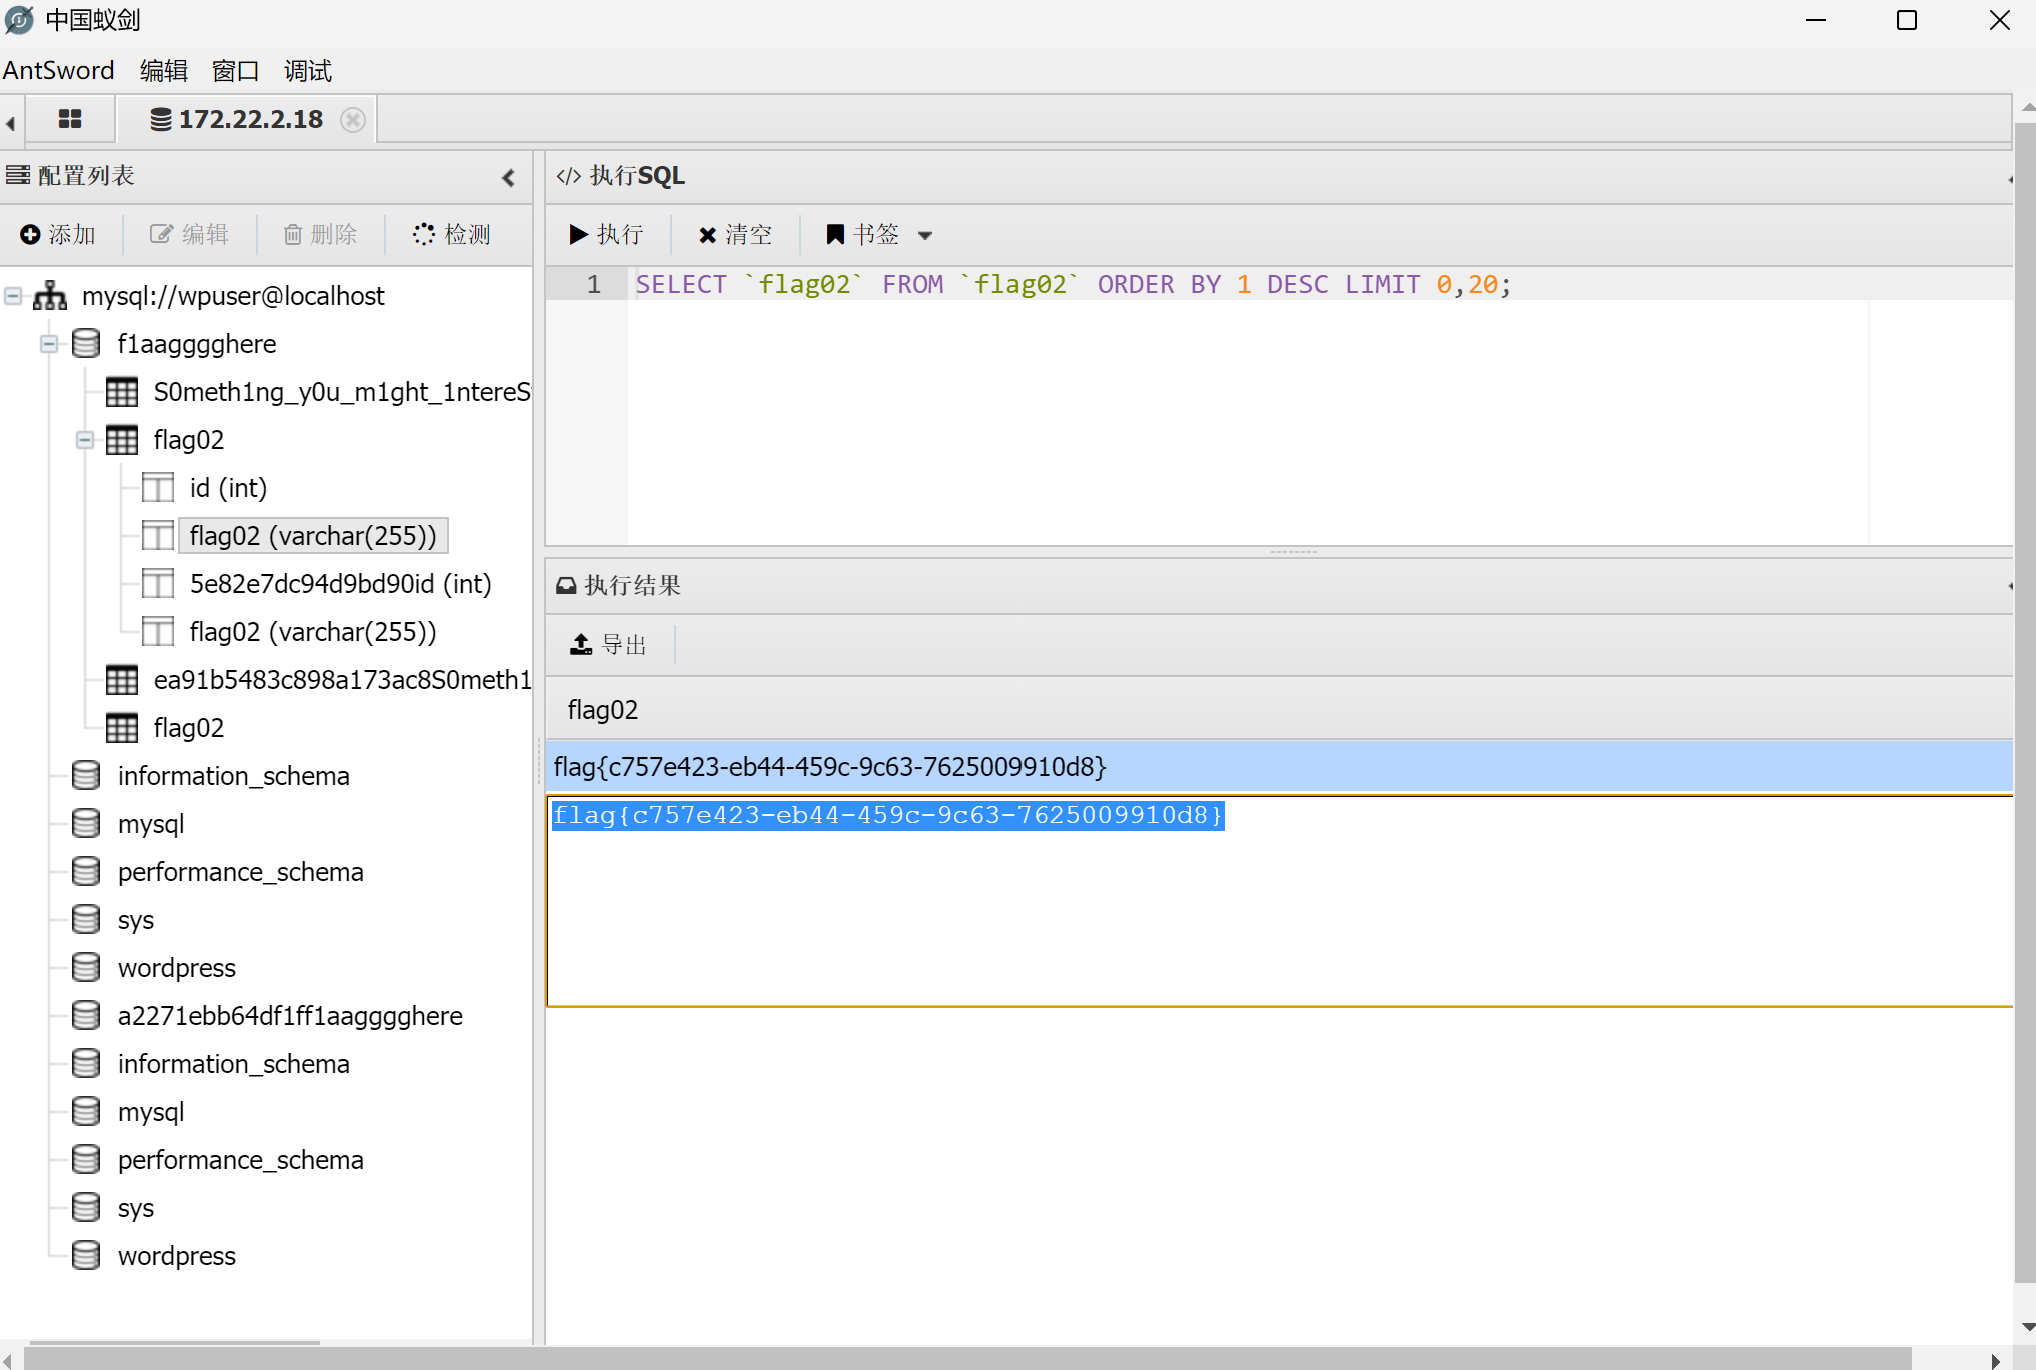Click the column icon beside 5e82e7dc94d9bd90id
Screen dimensions: 2036x1370
[158, 584]
